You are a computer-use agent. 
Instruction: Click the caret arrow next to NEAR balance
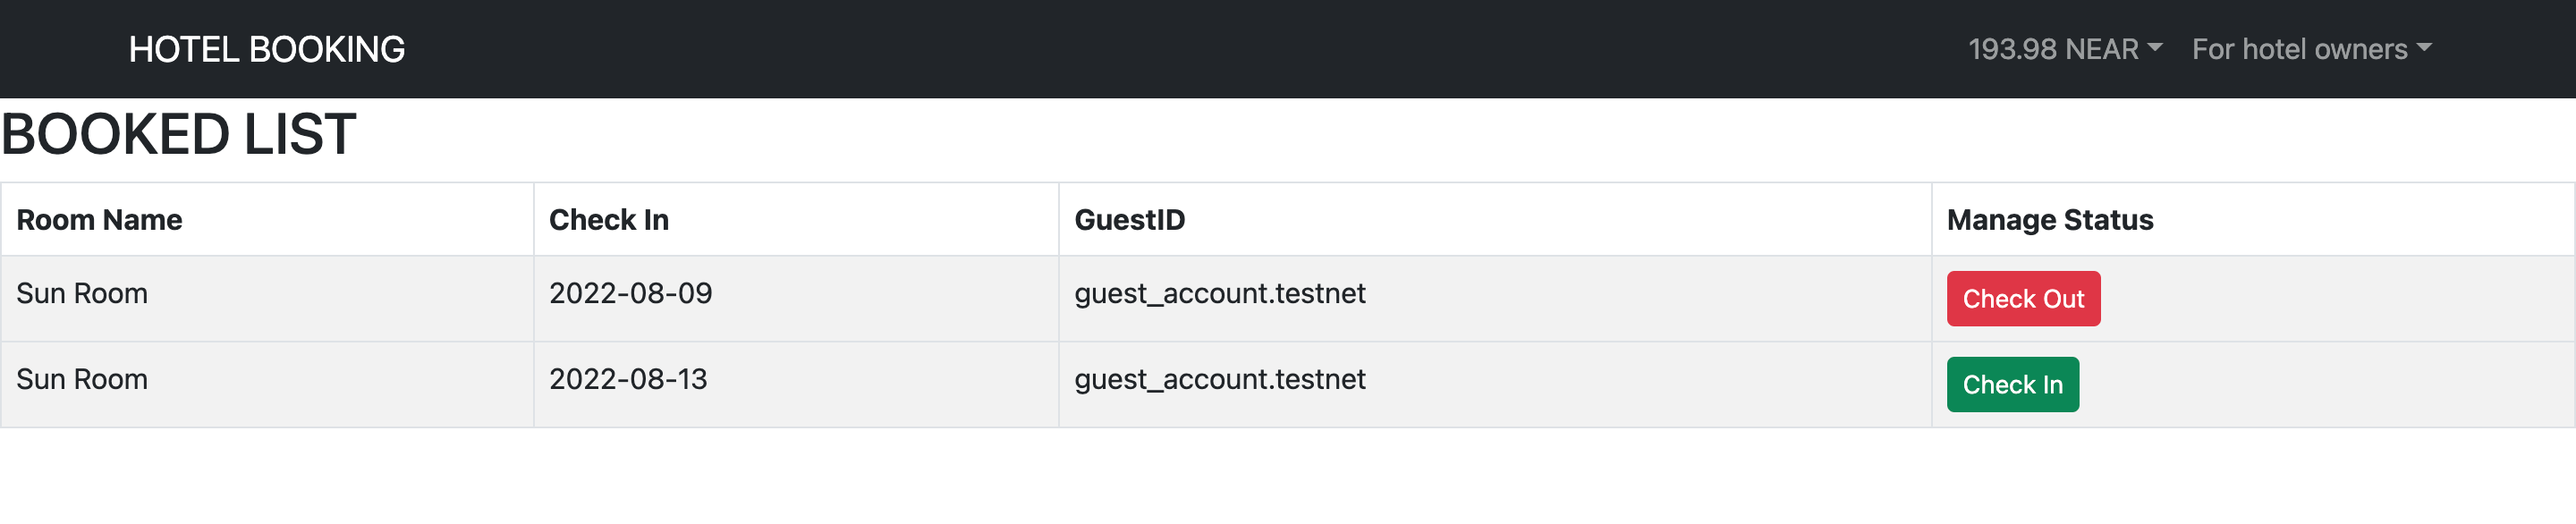pyautogui.click(x=2155, y=47)
